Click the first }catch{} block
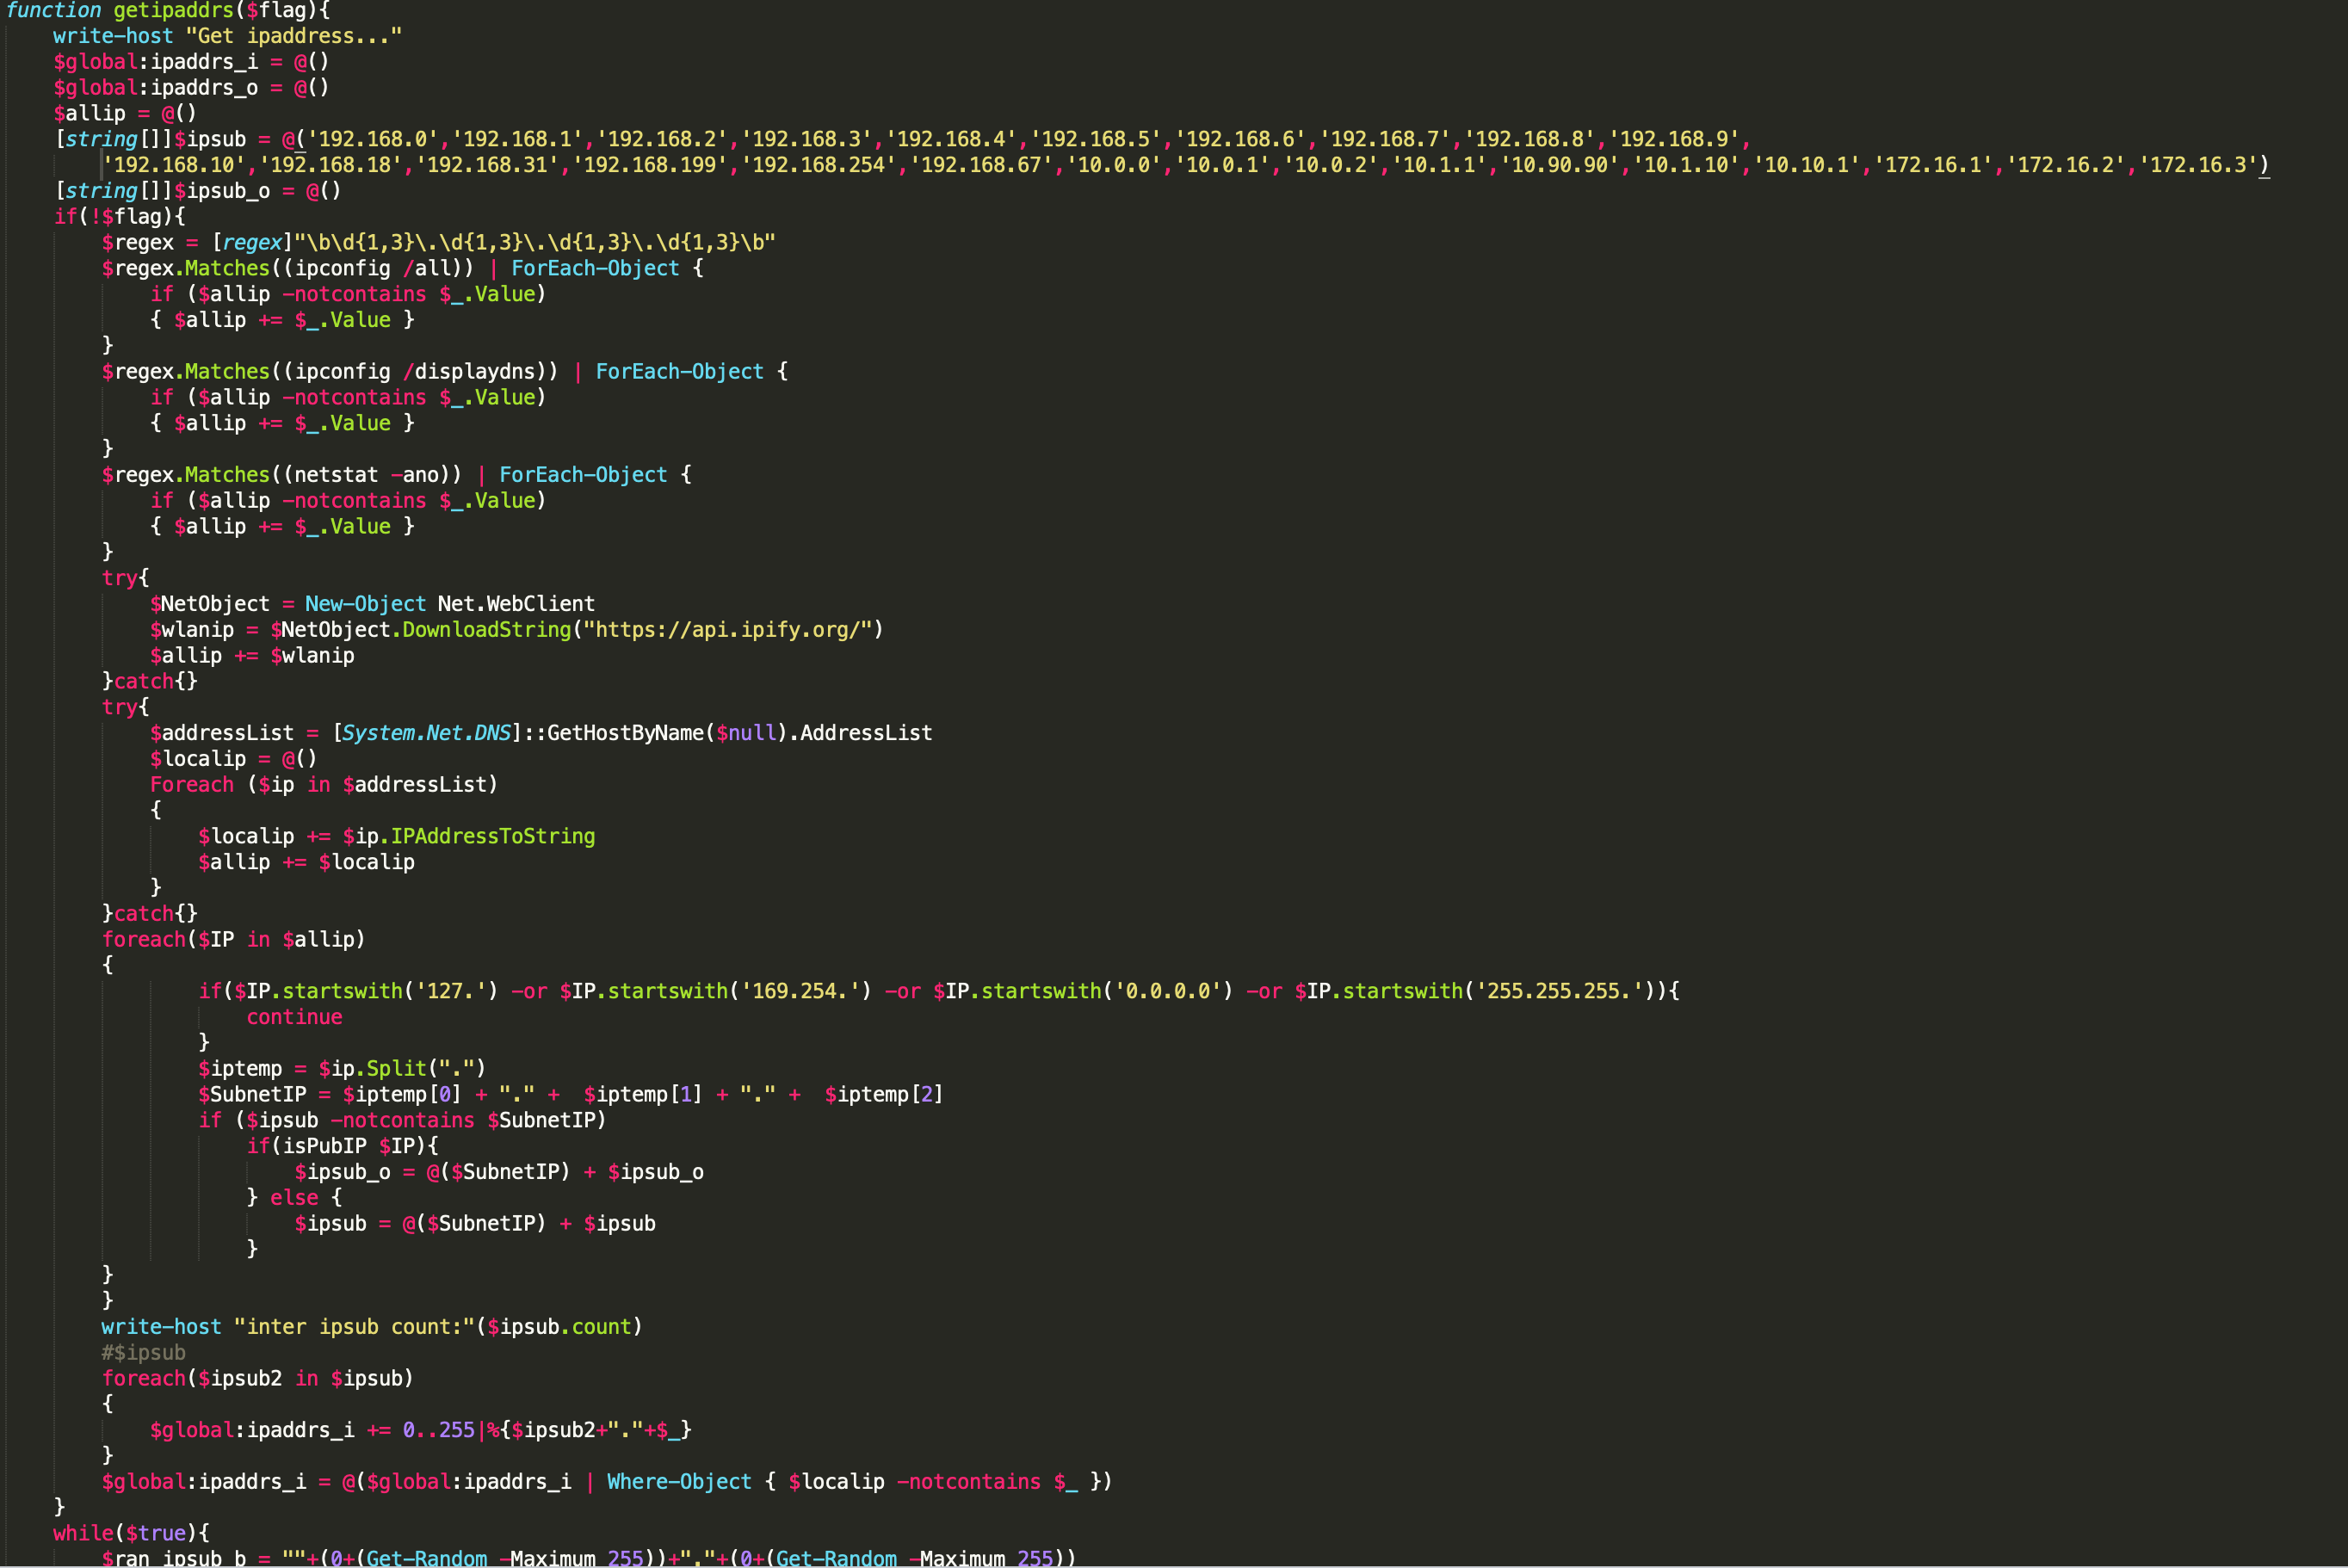The height and width of the screenshot is (1568, 2348). click(150, 682)
